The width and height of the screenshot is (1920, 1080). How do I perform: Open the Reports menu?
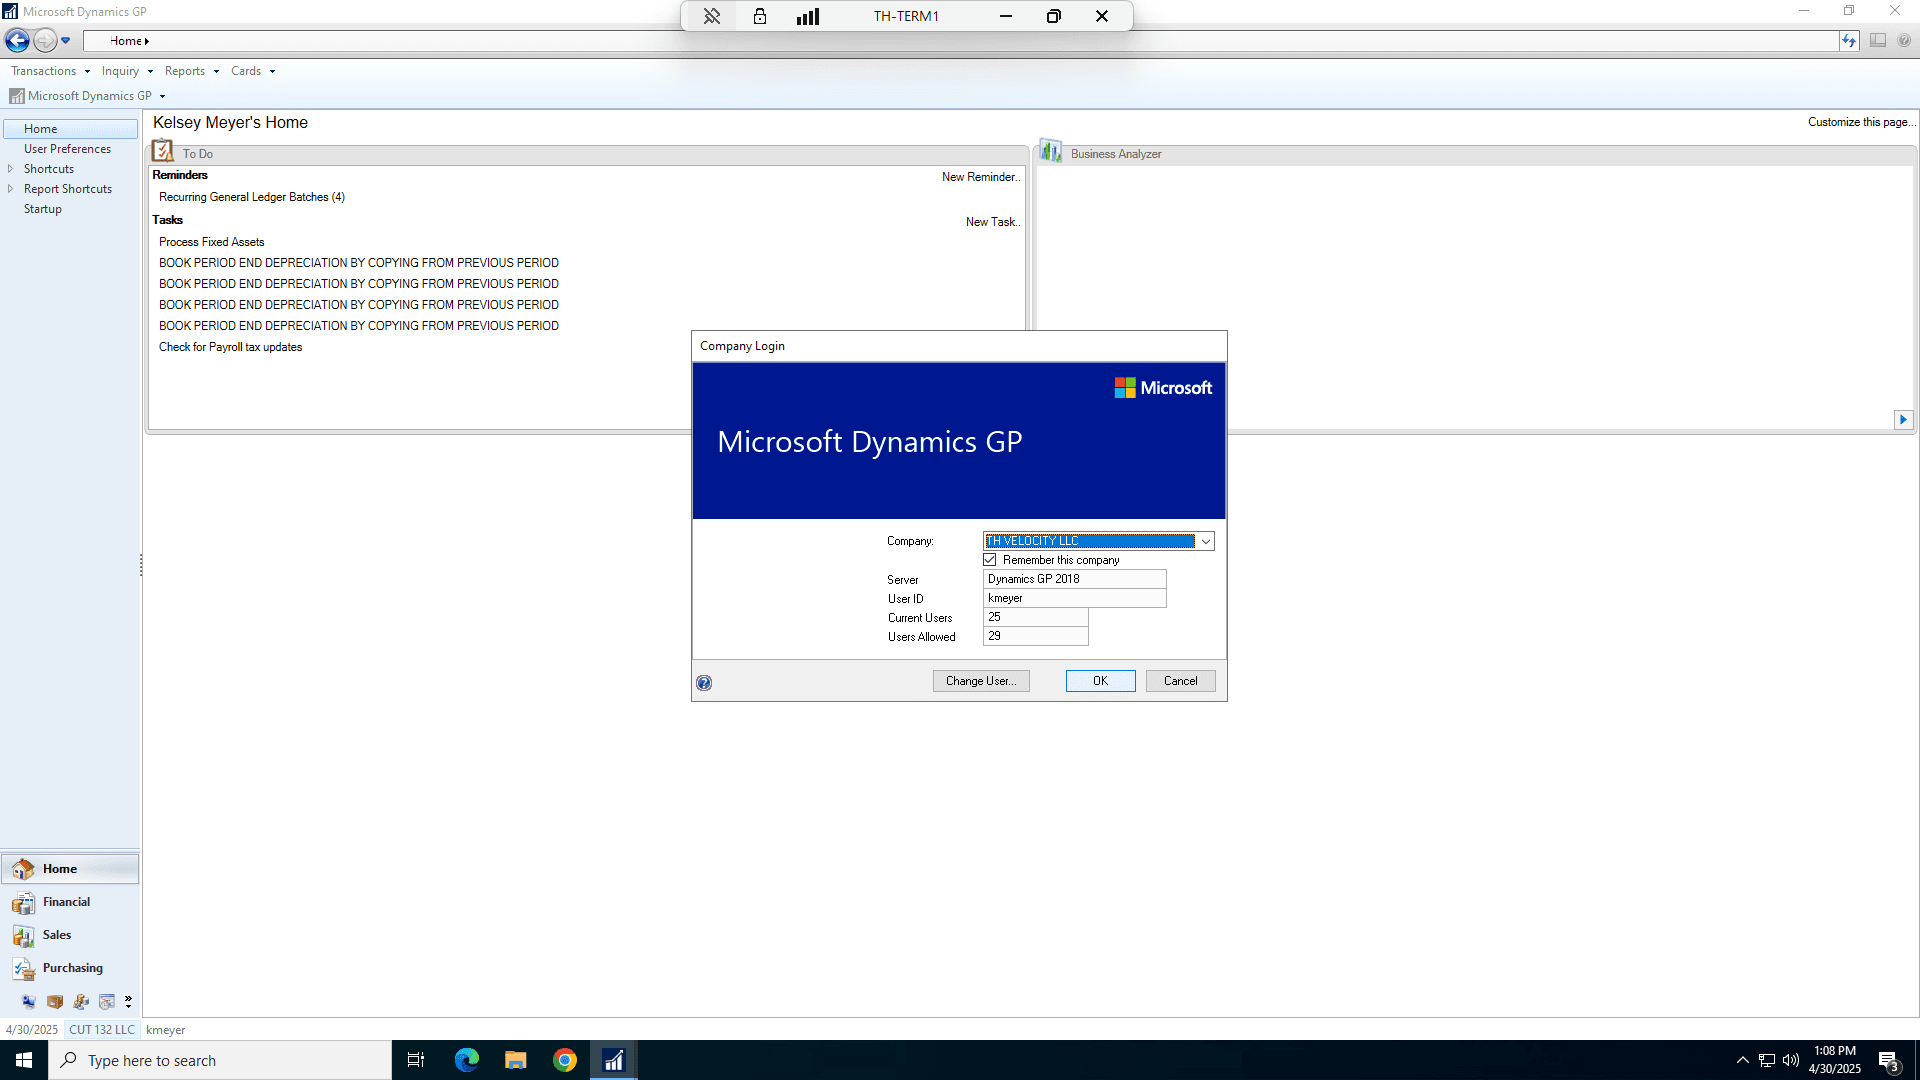click(x=191, y=71)
